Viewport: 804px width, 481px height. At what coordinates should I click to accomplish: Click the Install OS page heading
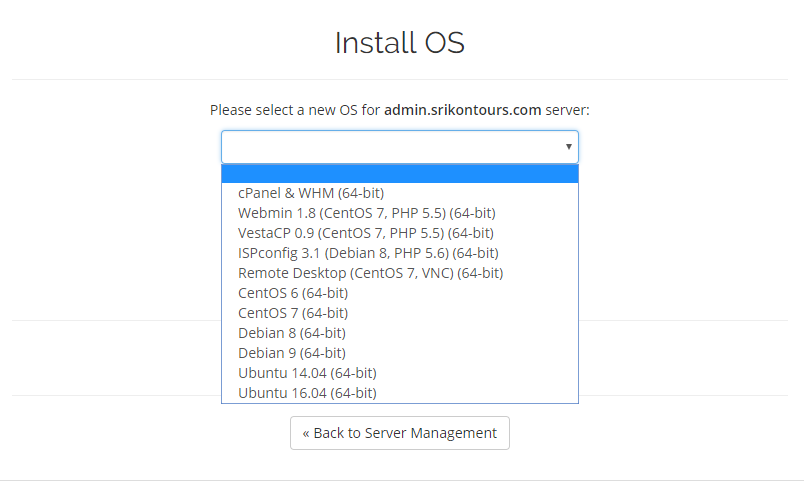400,43
